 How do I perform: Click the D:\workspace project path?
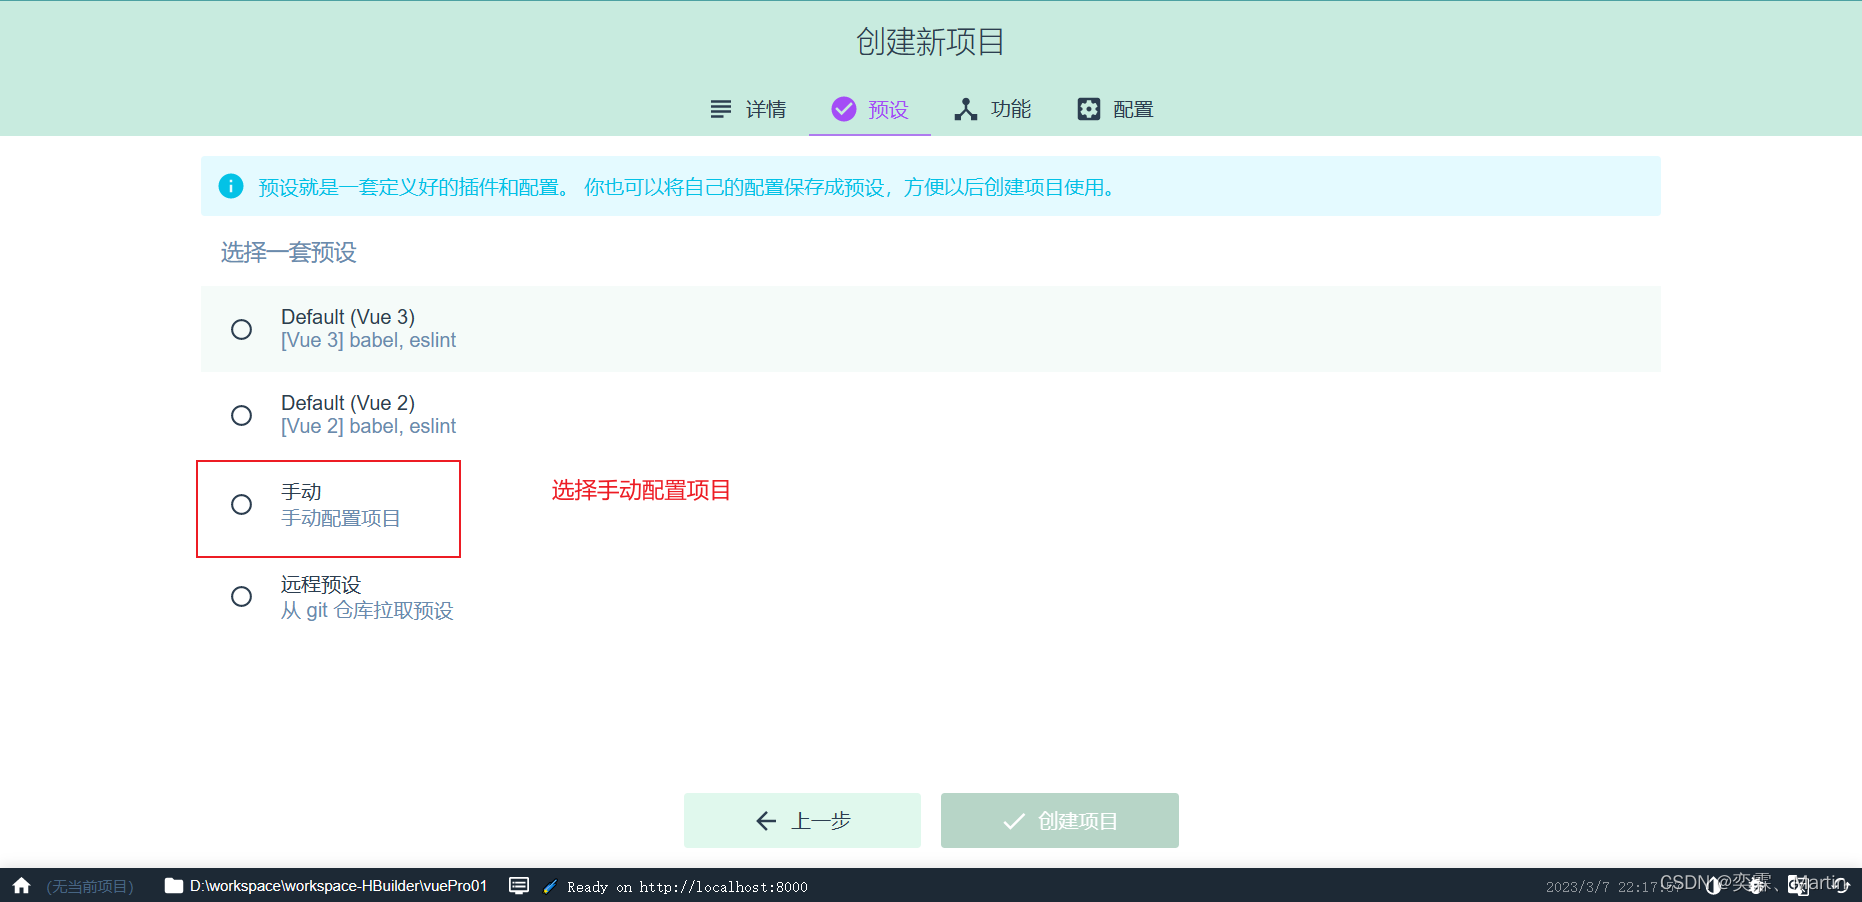338,886
